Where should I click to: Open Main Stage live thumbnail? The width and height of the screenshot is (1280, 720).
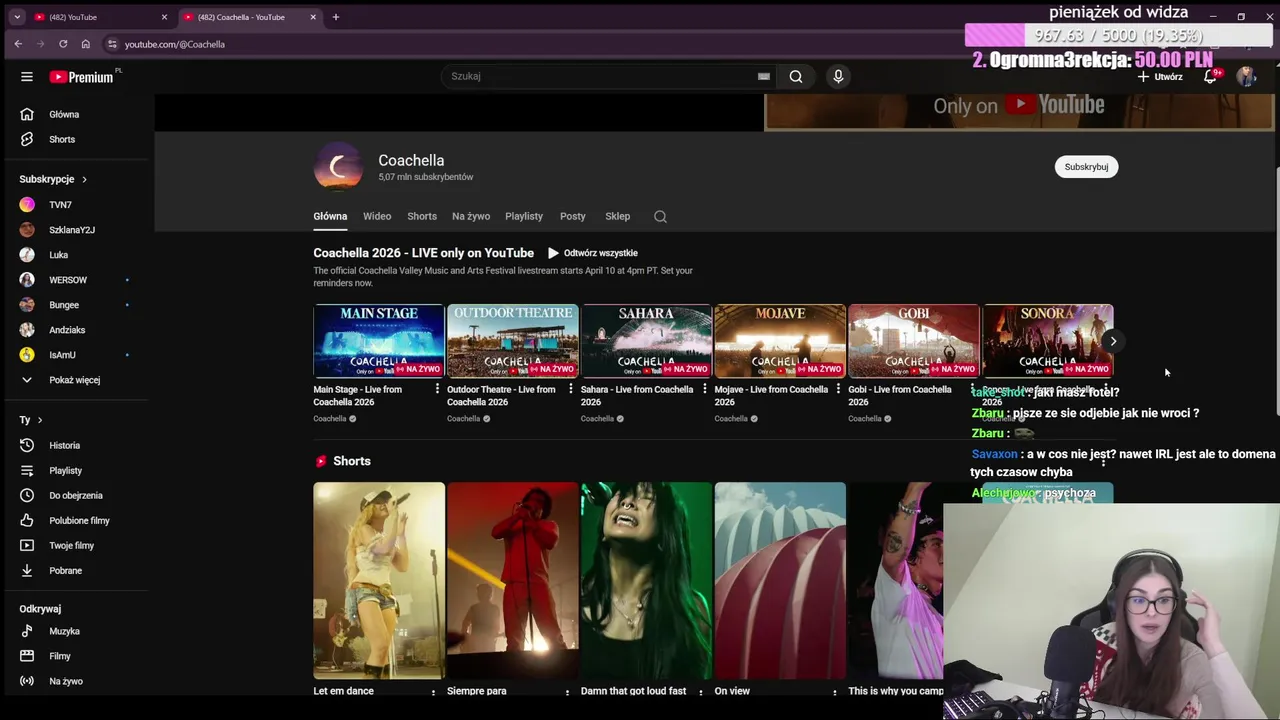379,341
